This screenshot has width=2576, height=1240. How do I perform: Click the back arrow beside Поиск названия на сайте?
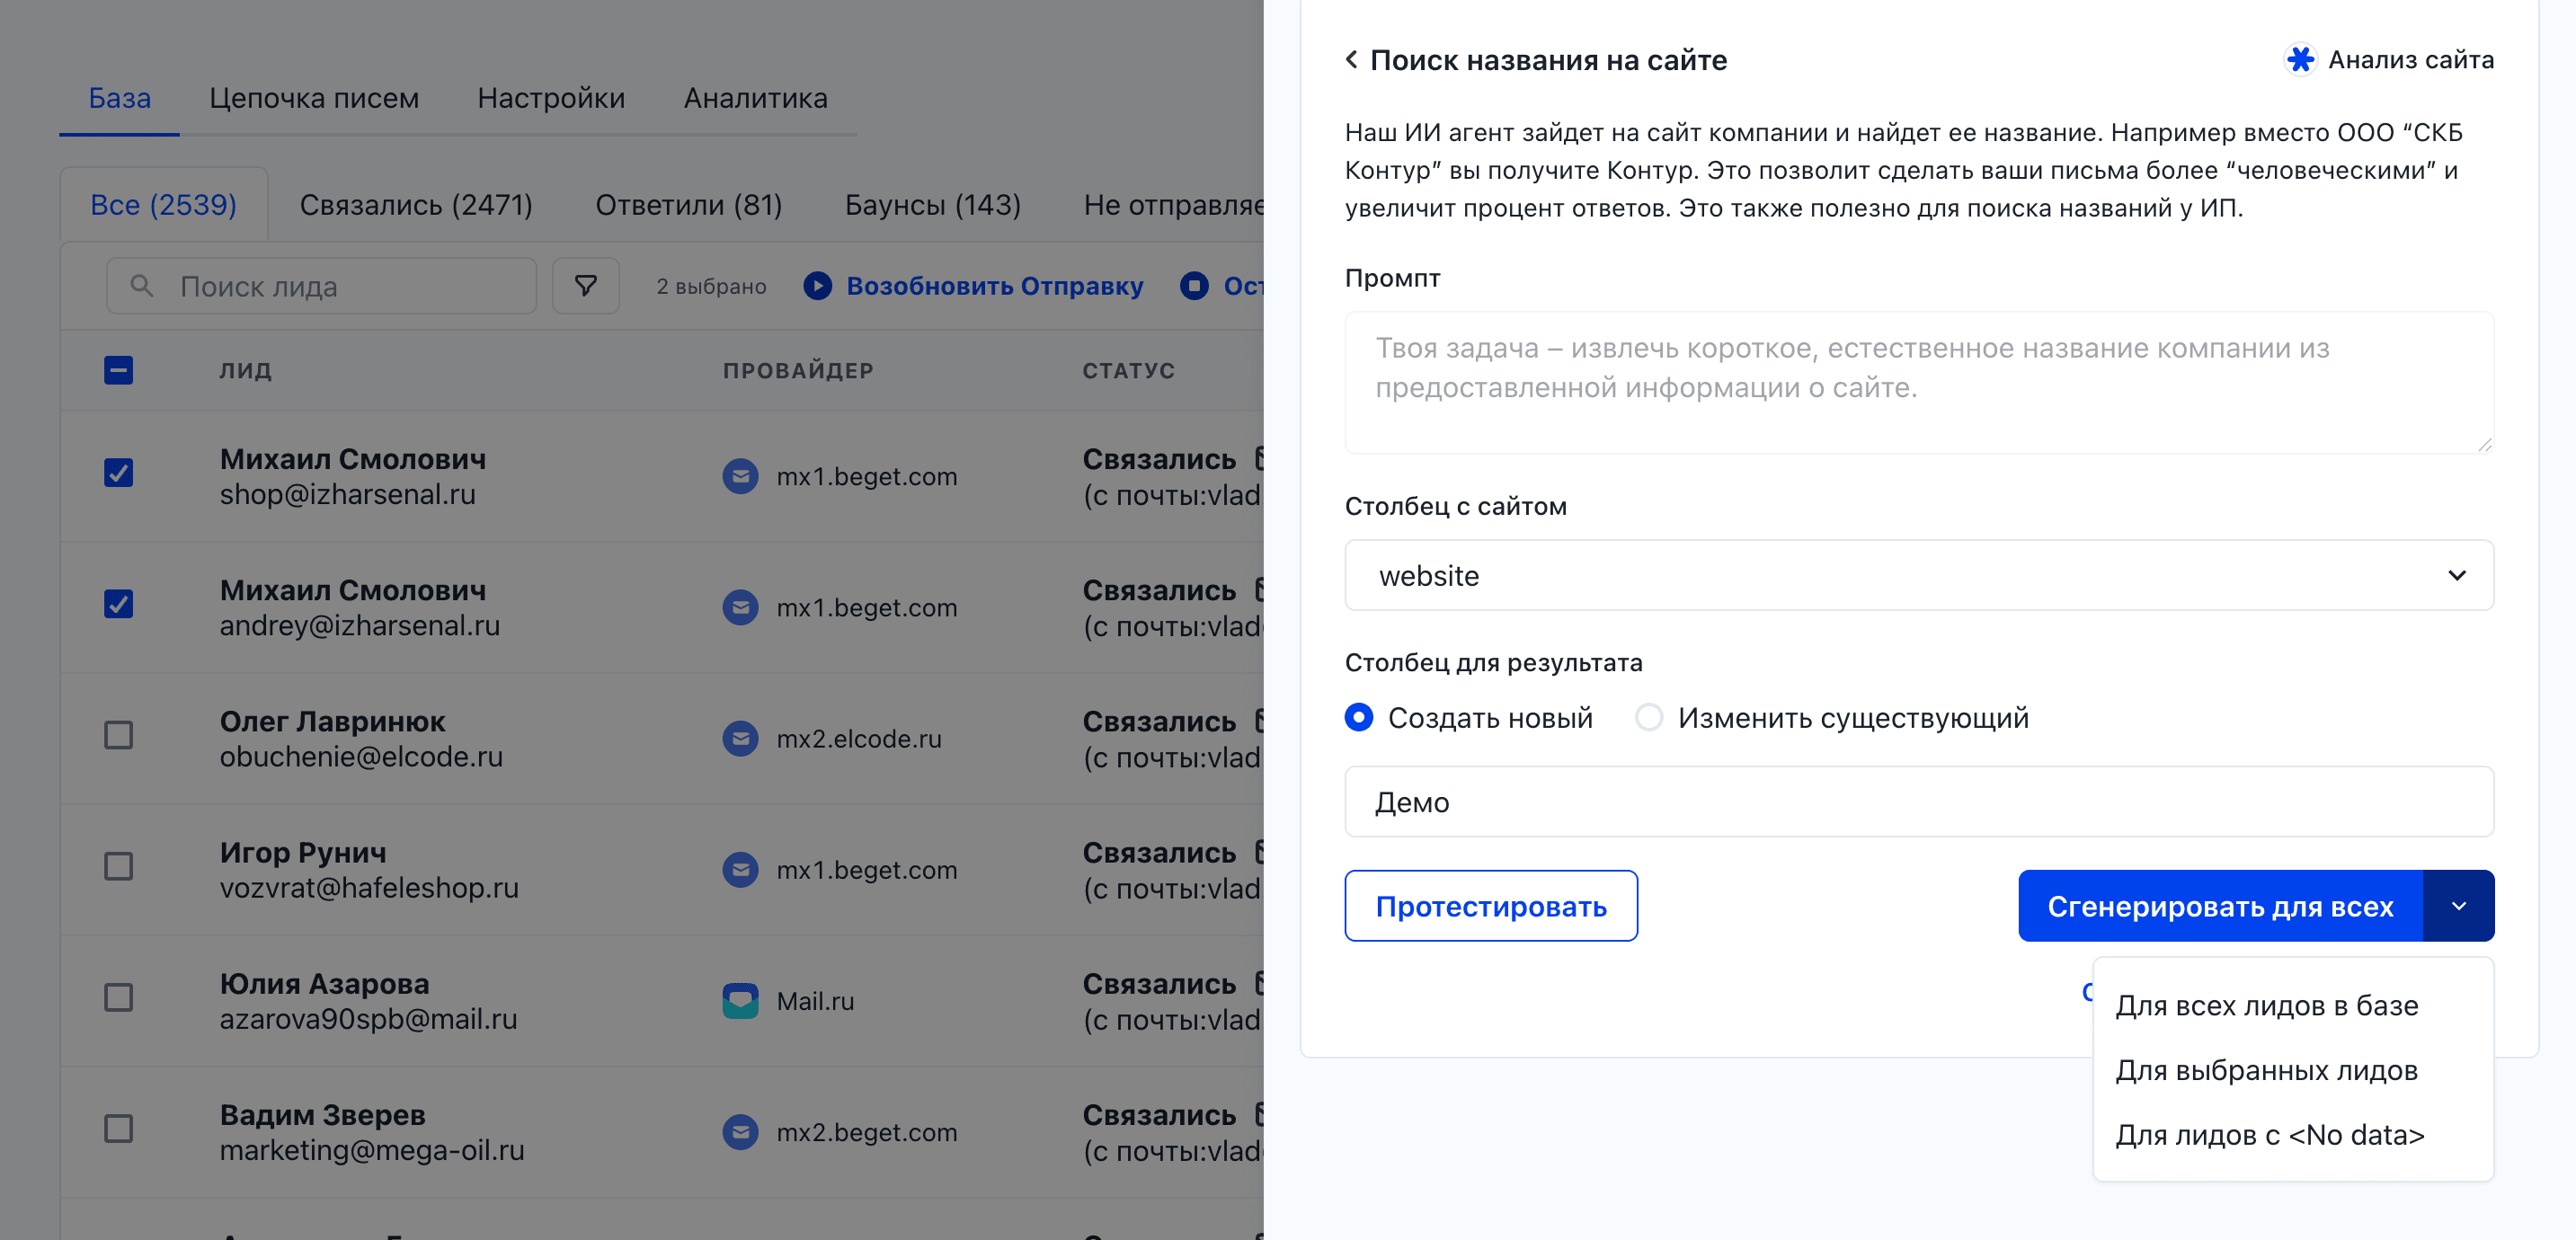point(1351,60)
